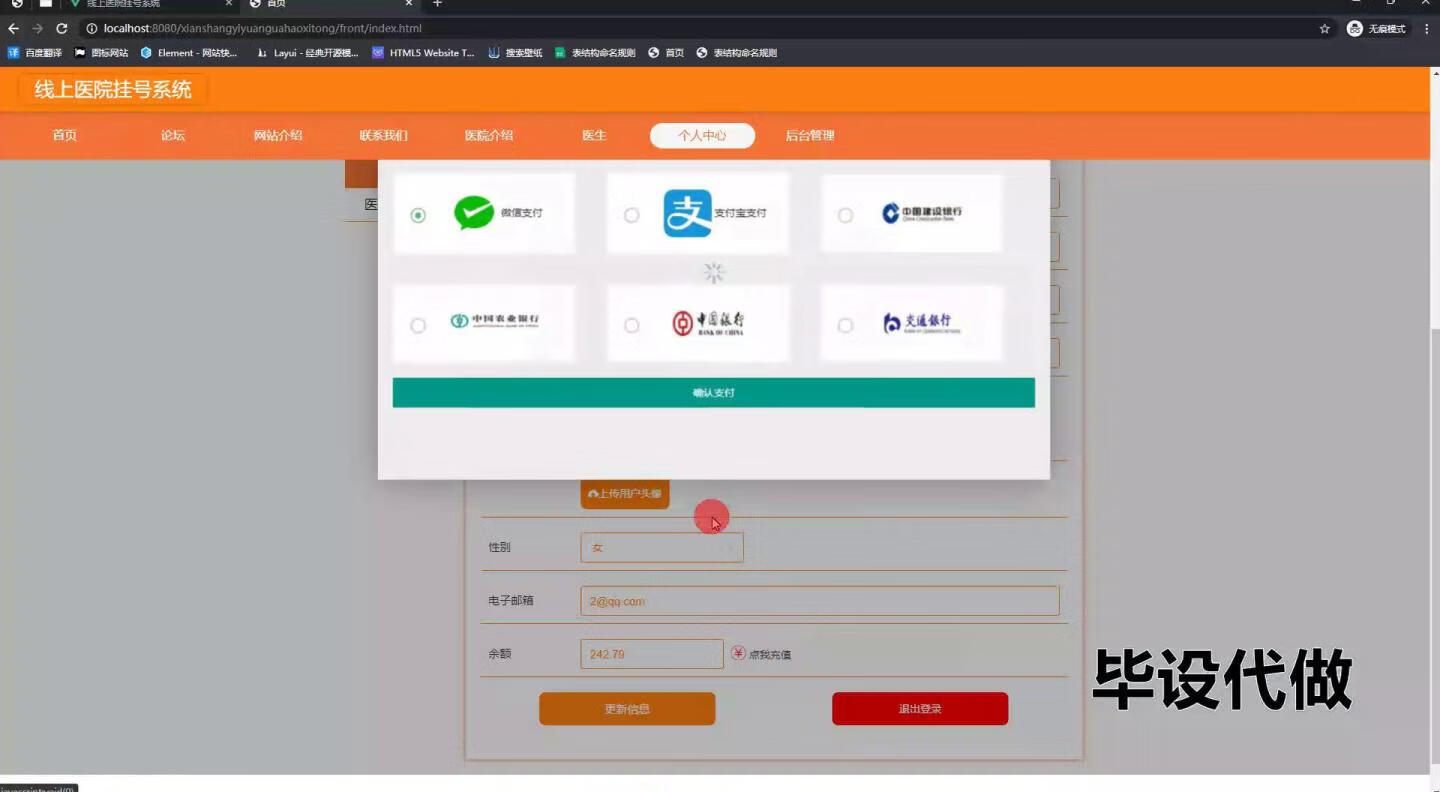Viewport: 1440px width, 792px height.
Task: Click the 无痕模式 incognito profile icon
Action: (1377, 29)
